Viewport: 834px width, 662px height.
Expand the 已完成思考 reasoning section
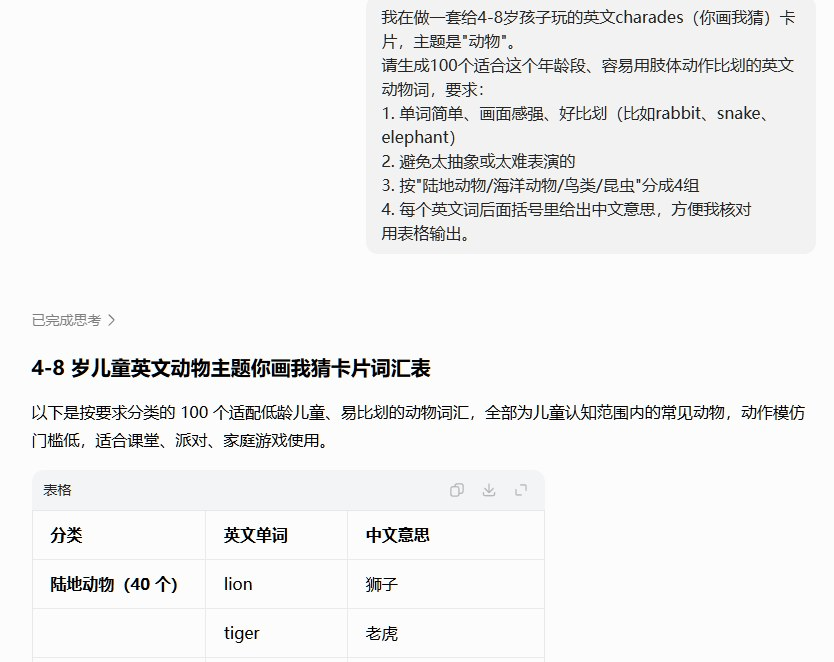point(73,320)
